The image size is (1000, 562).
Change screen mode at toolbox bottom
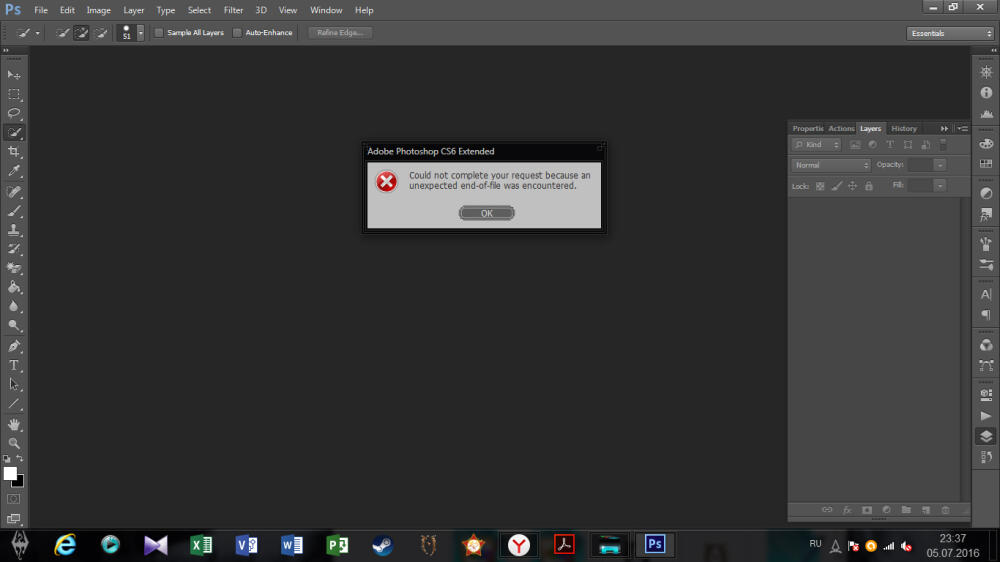(x=13, y=519)
